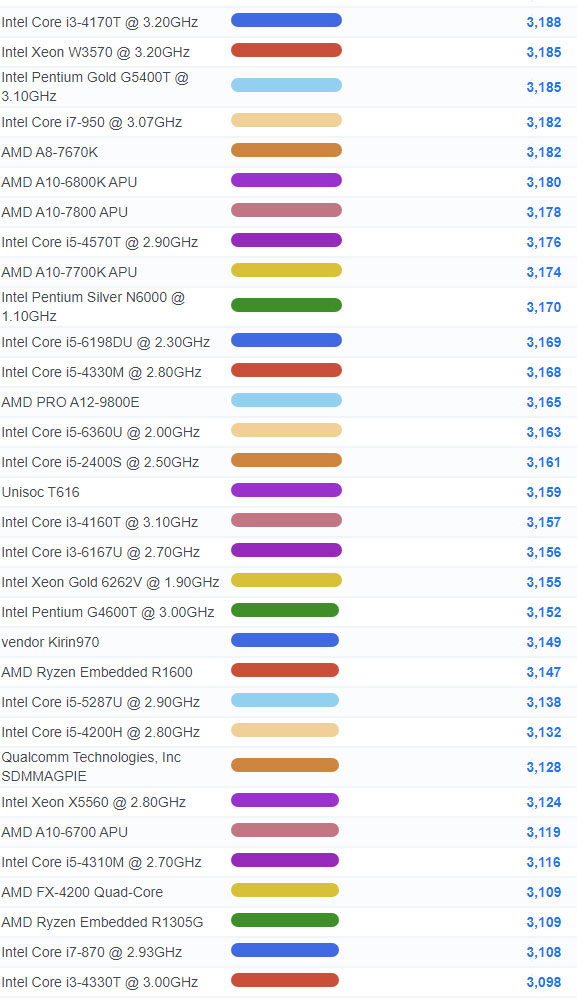Select Intel Core i5-6198DU @ 2.30GHz
577x1000 pixels.
pos(106,342)
